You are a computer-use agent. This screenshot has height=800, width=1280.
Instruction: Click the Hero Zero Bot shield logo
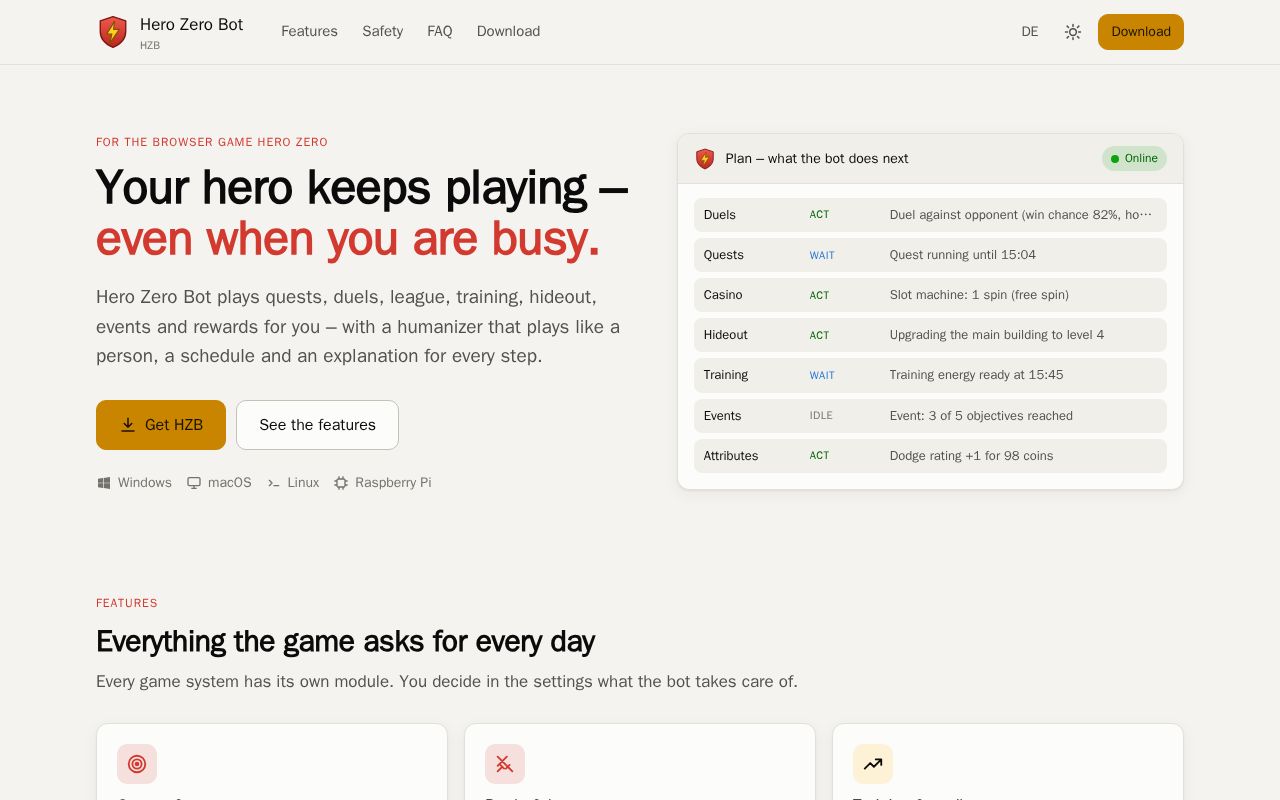pyautogui.click(x=113, y=32)
